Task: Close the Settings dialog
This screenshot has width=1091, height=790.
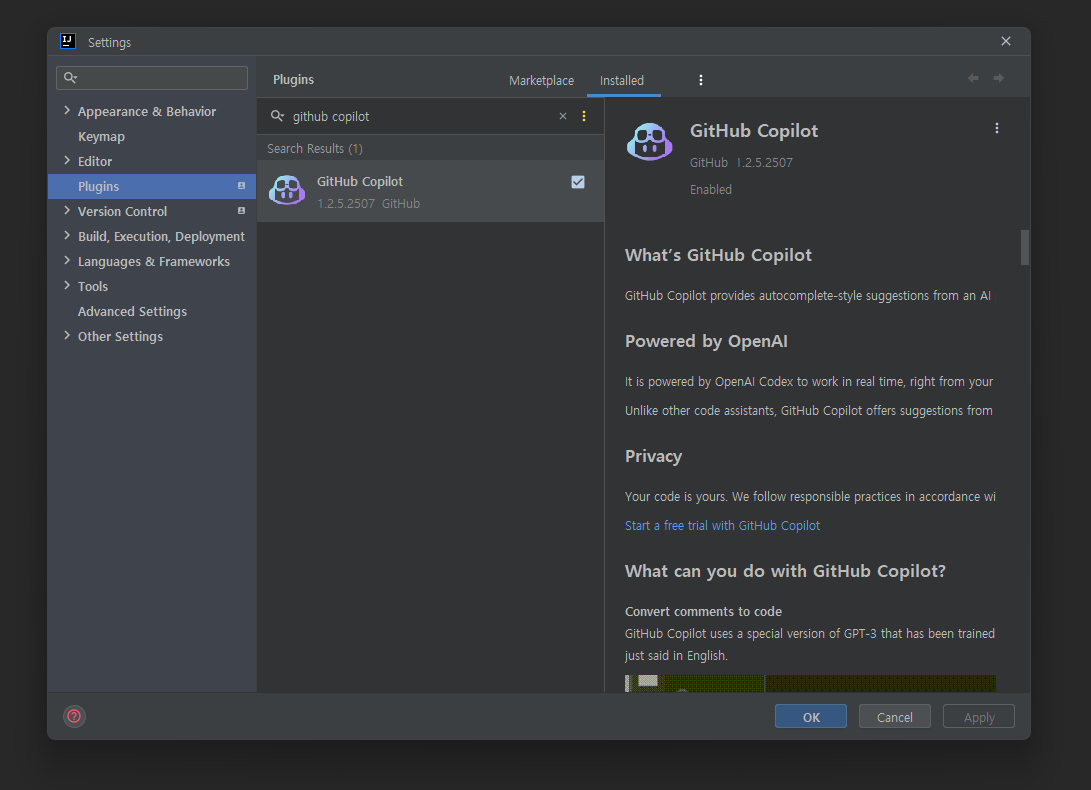Action: (x=1005, y=41)
